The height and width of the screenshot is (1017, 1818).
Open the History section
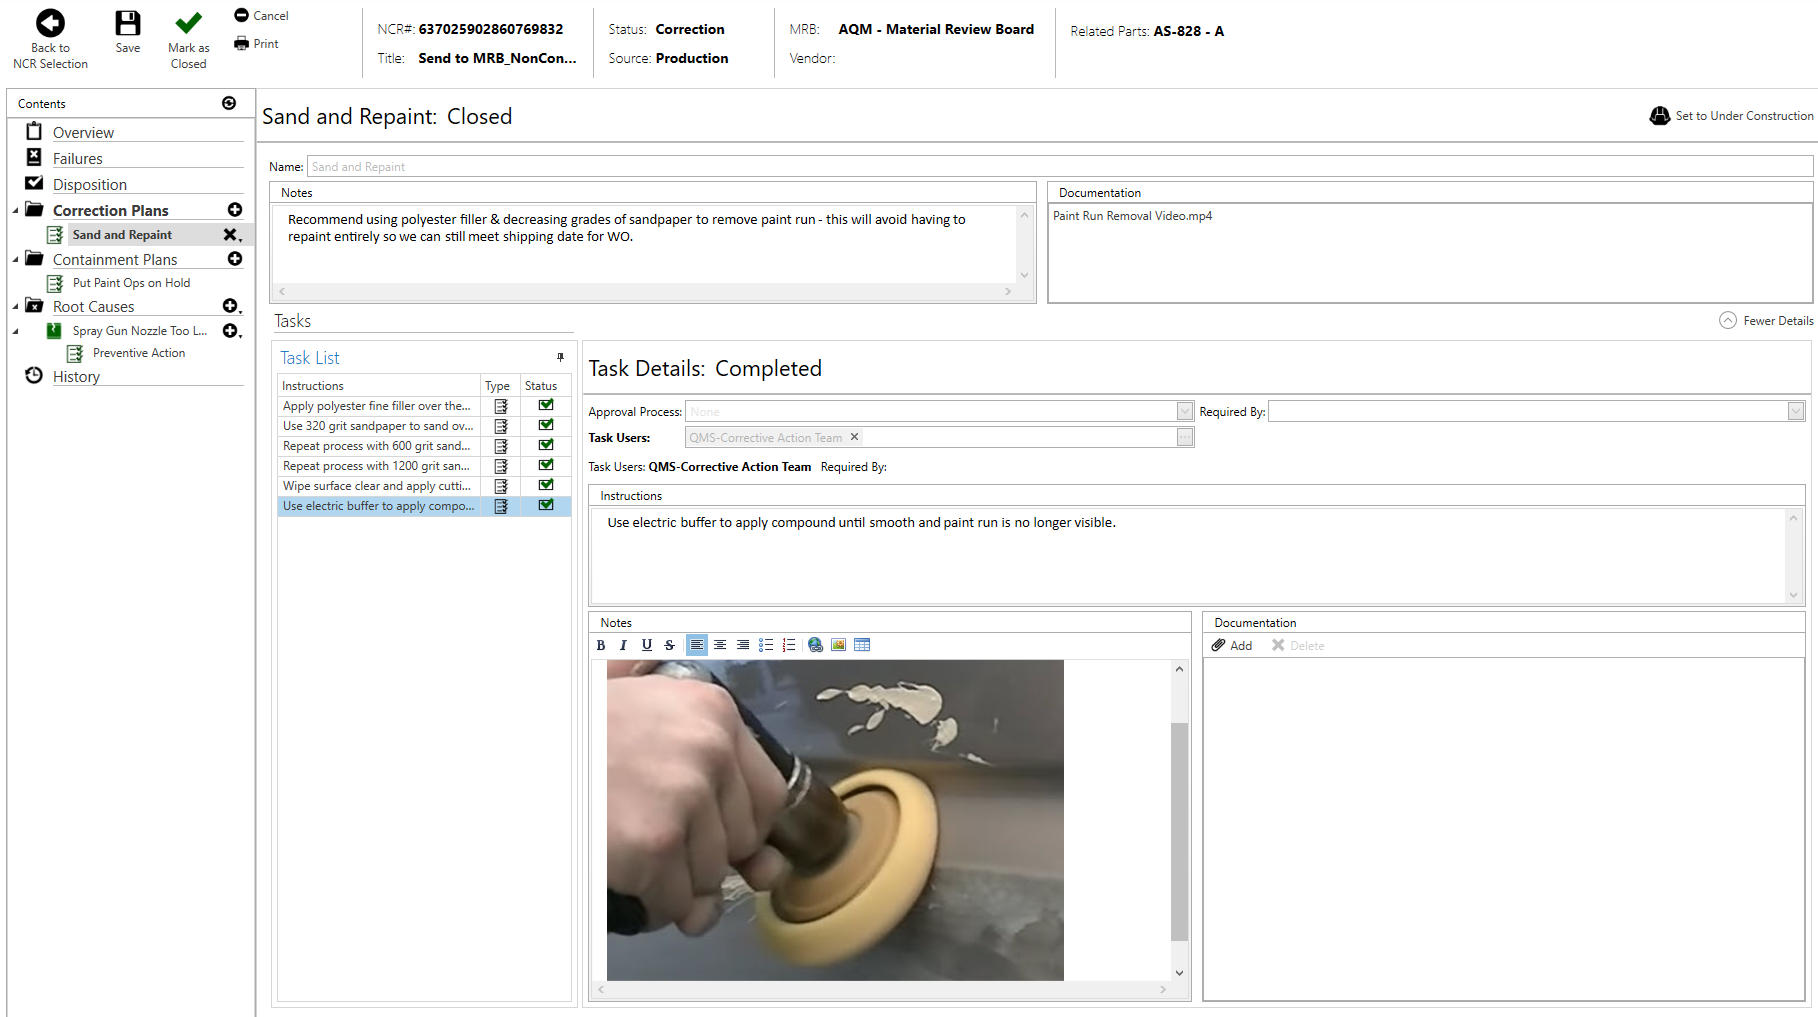(x=76, y=376)
